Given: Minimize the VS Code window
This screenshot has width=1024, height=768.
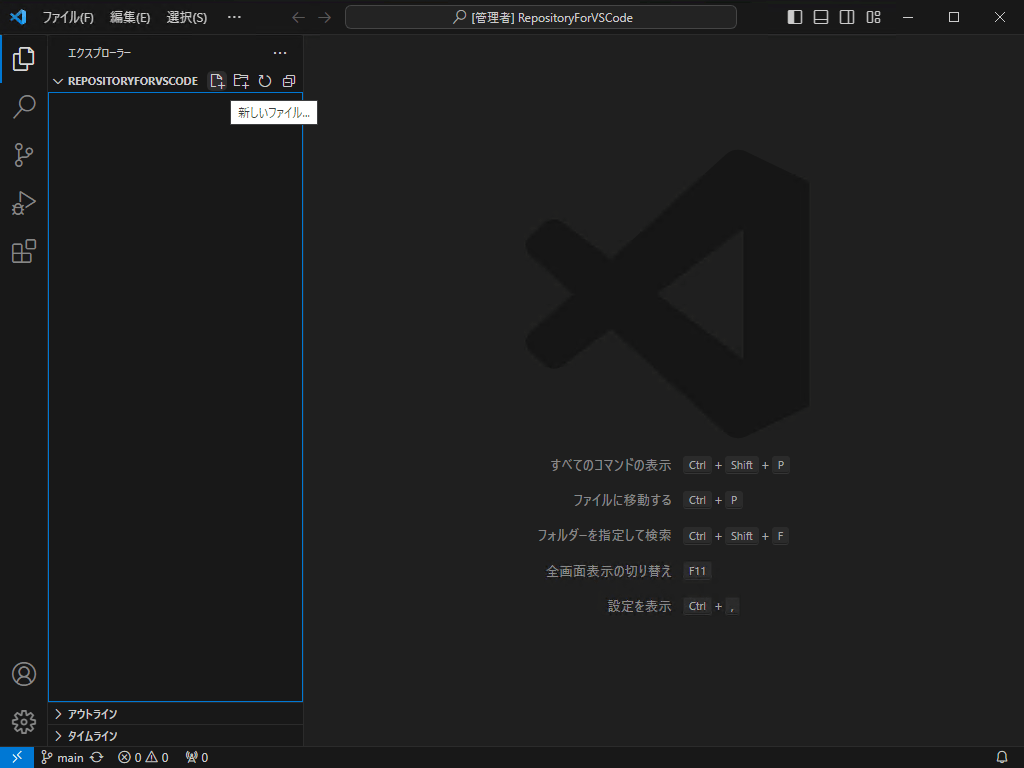Looking at the screenshot, I should pos(908,17).
